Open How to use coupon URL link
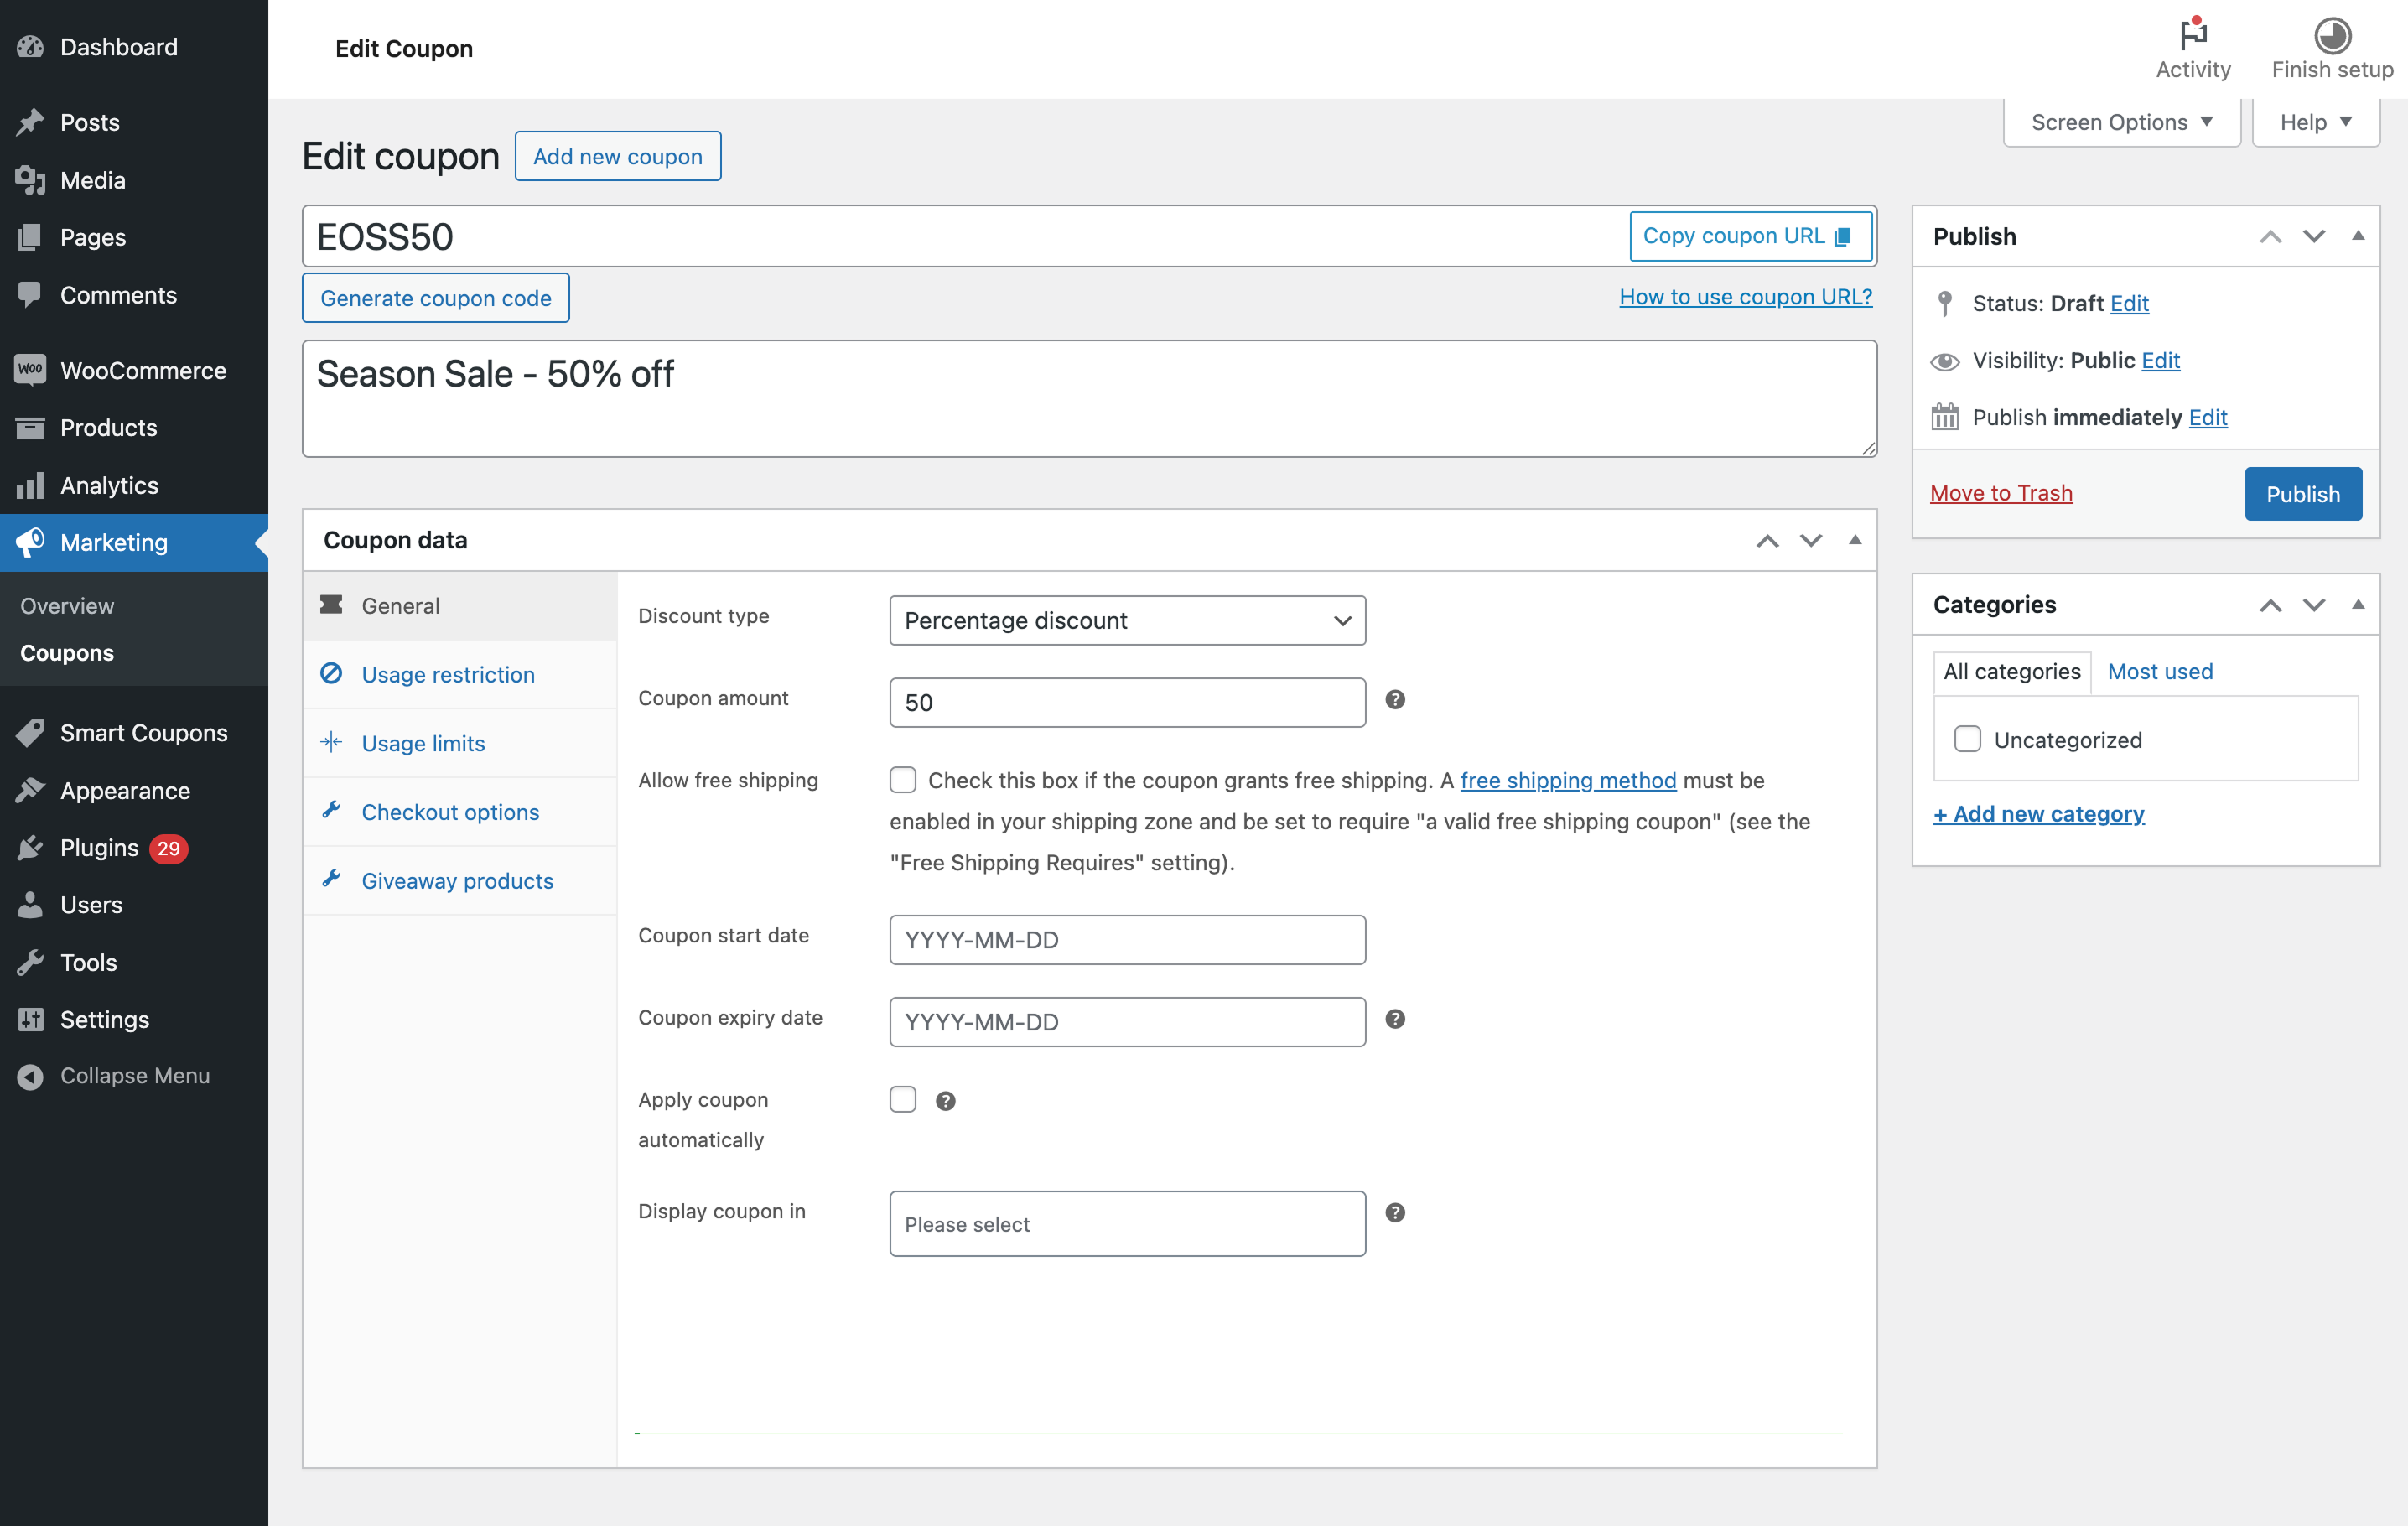This screenshot has width=2408, height=1526. pyautogui.click(x=1745, y=296)
